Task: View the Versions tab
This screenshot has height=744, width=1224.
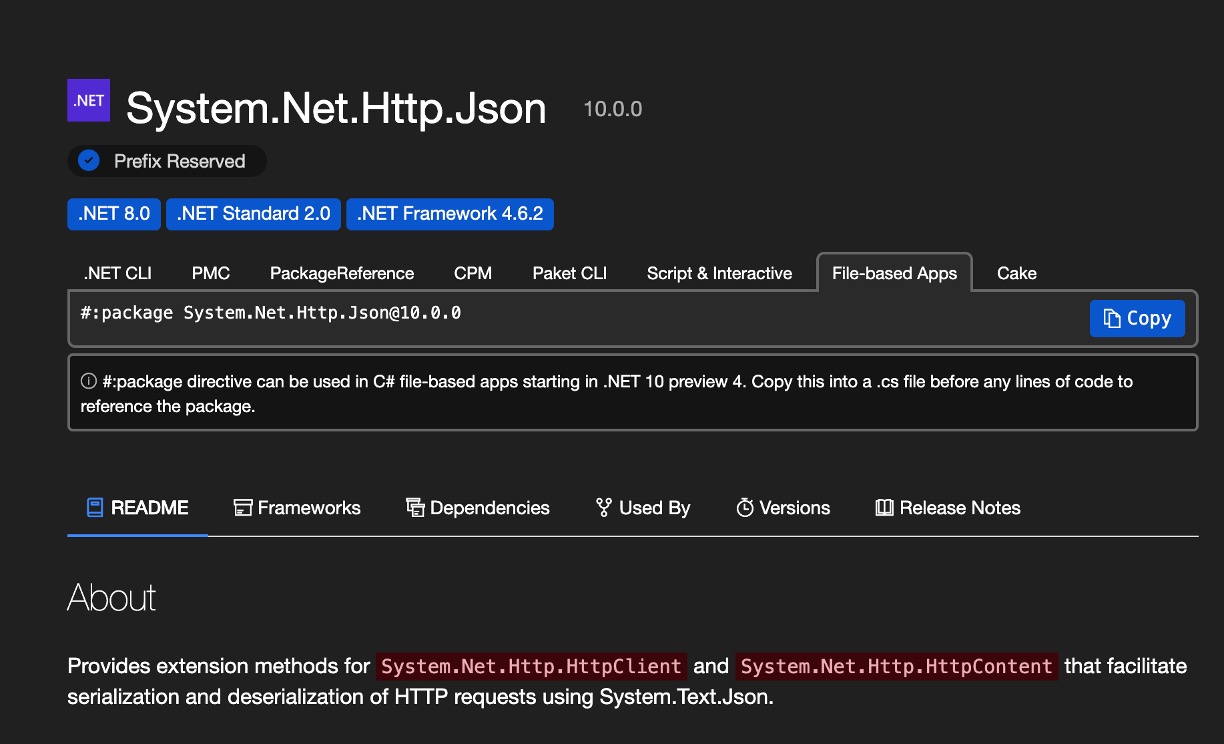Action: coord(783,508)
